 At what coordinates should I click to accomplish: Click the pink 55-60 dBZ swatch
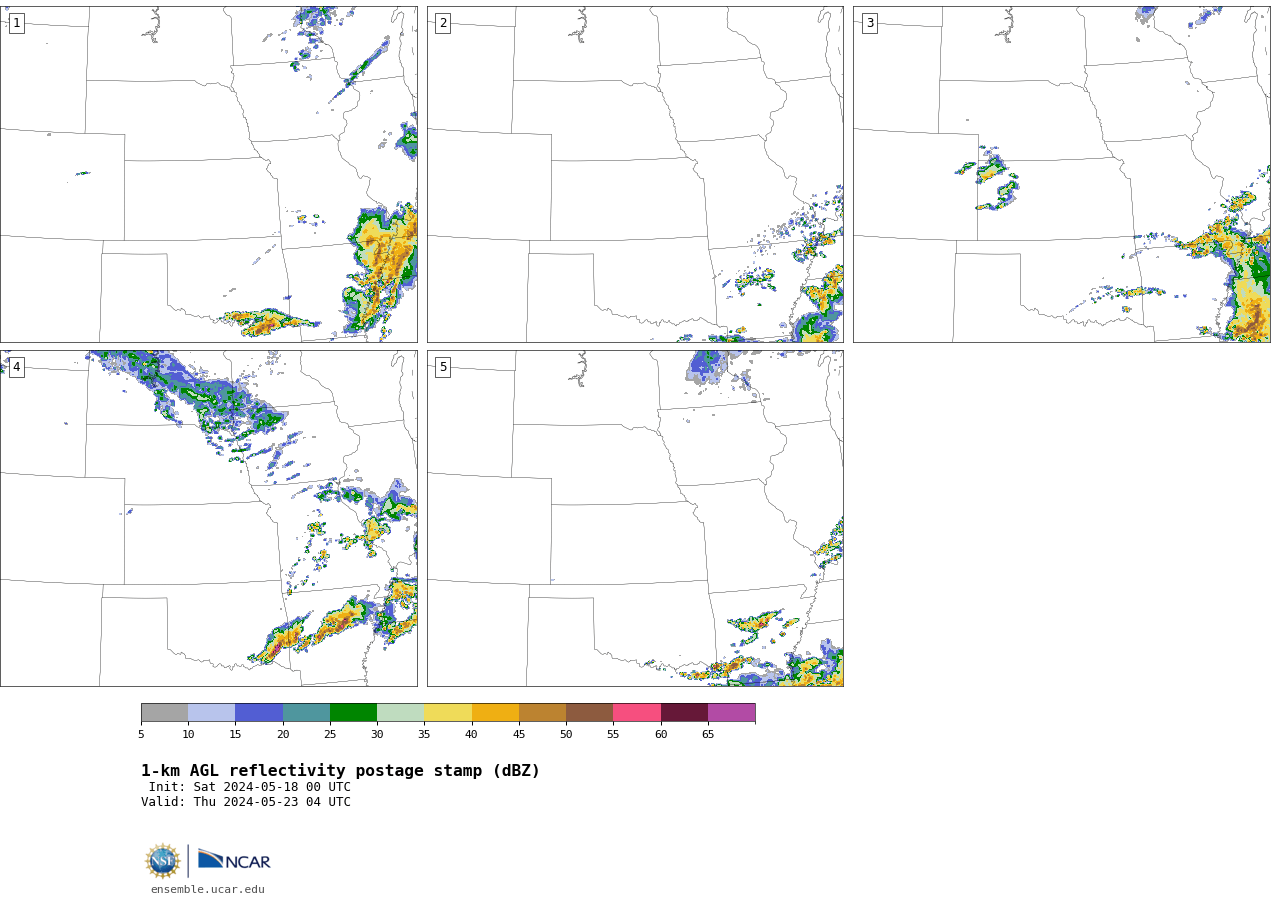637,713
